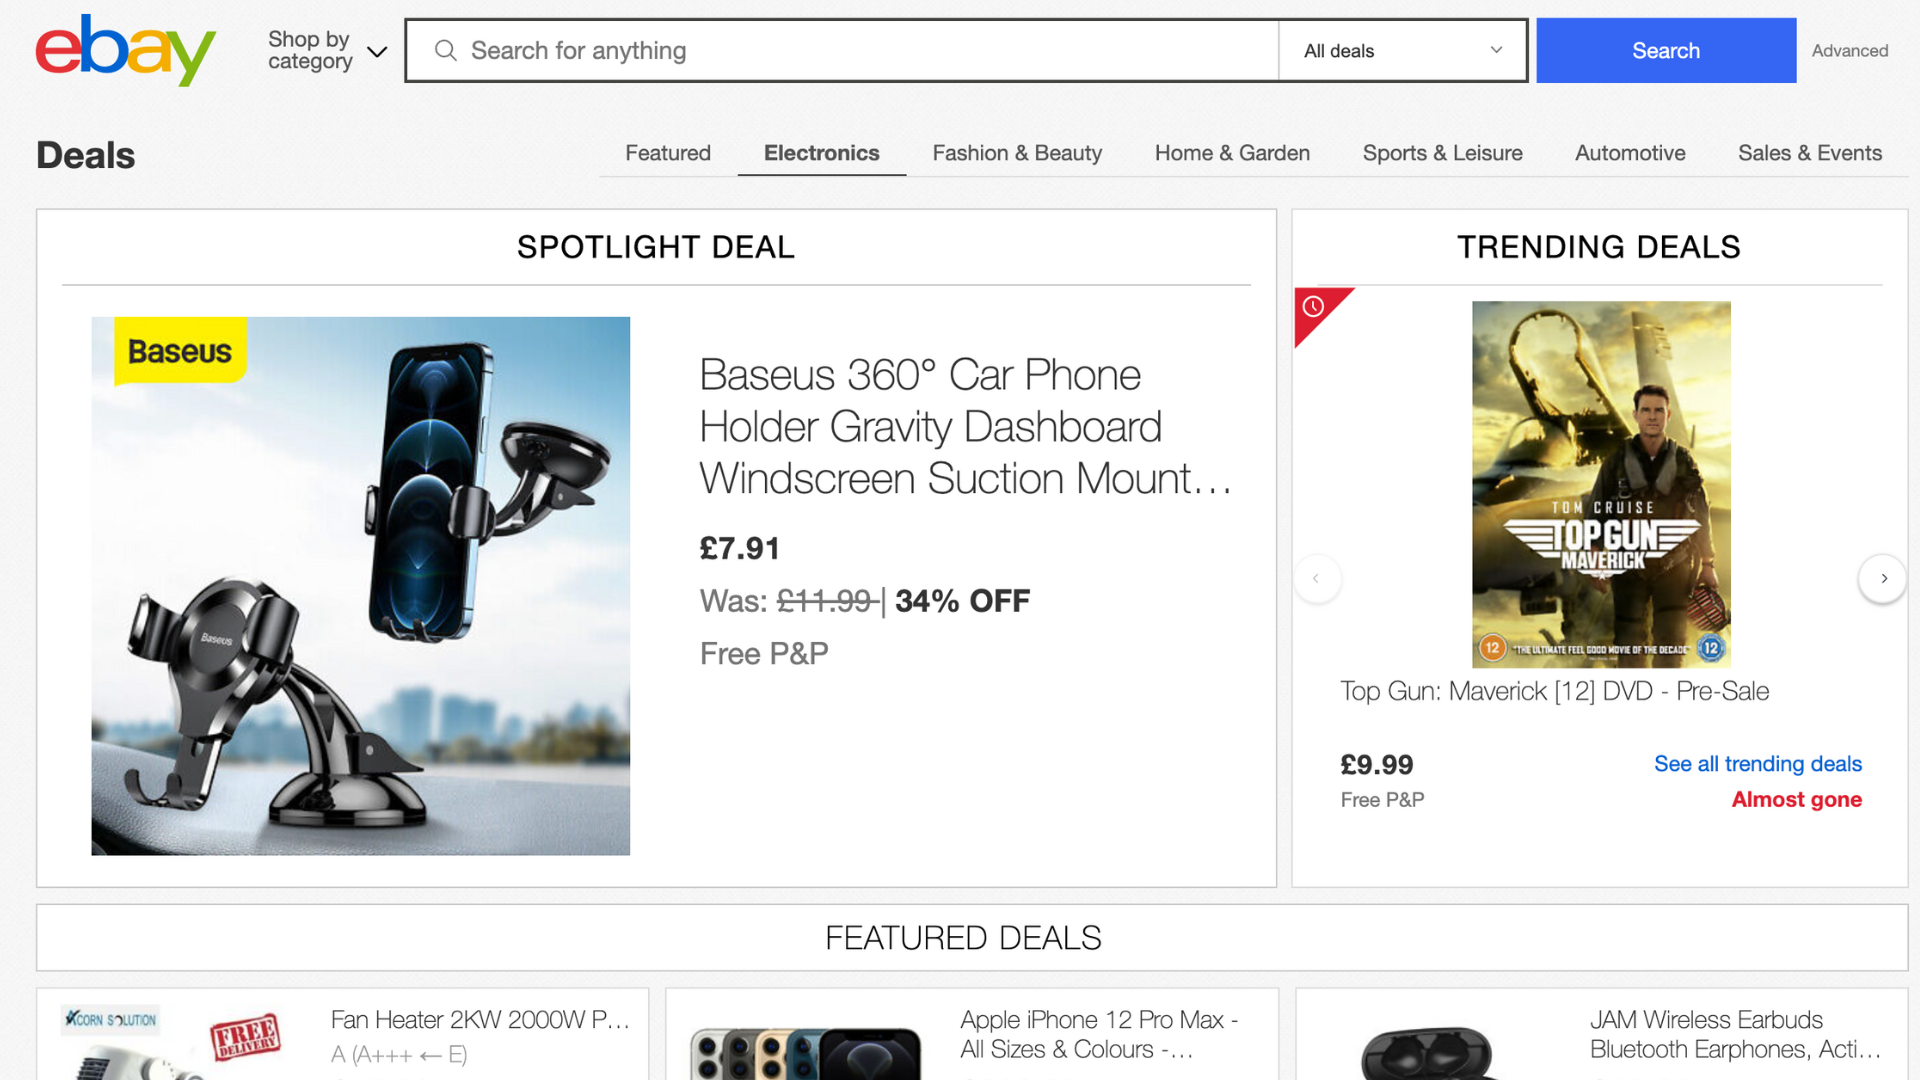Expand the All deals dropdown
The image size is (1920, 1080).
point(1400,50)
